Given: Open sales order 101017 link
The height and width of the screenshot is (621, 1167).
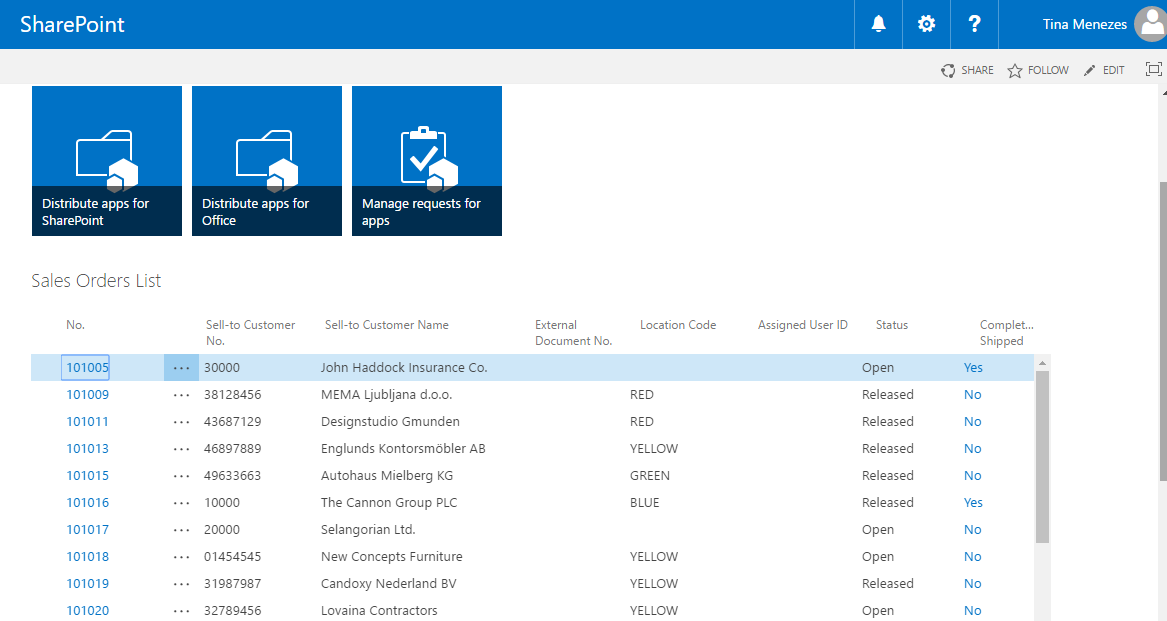Looking at the screenshot, I should pyautogui.click(x=87, y=529).
